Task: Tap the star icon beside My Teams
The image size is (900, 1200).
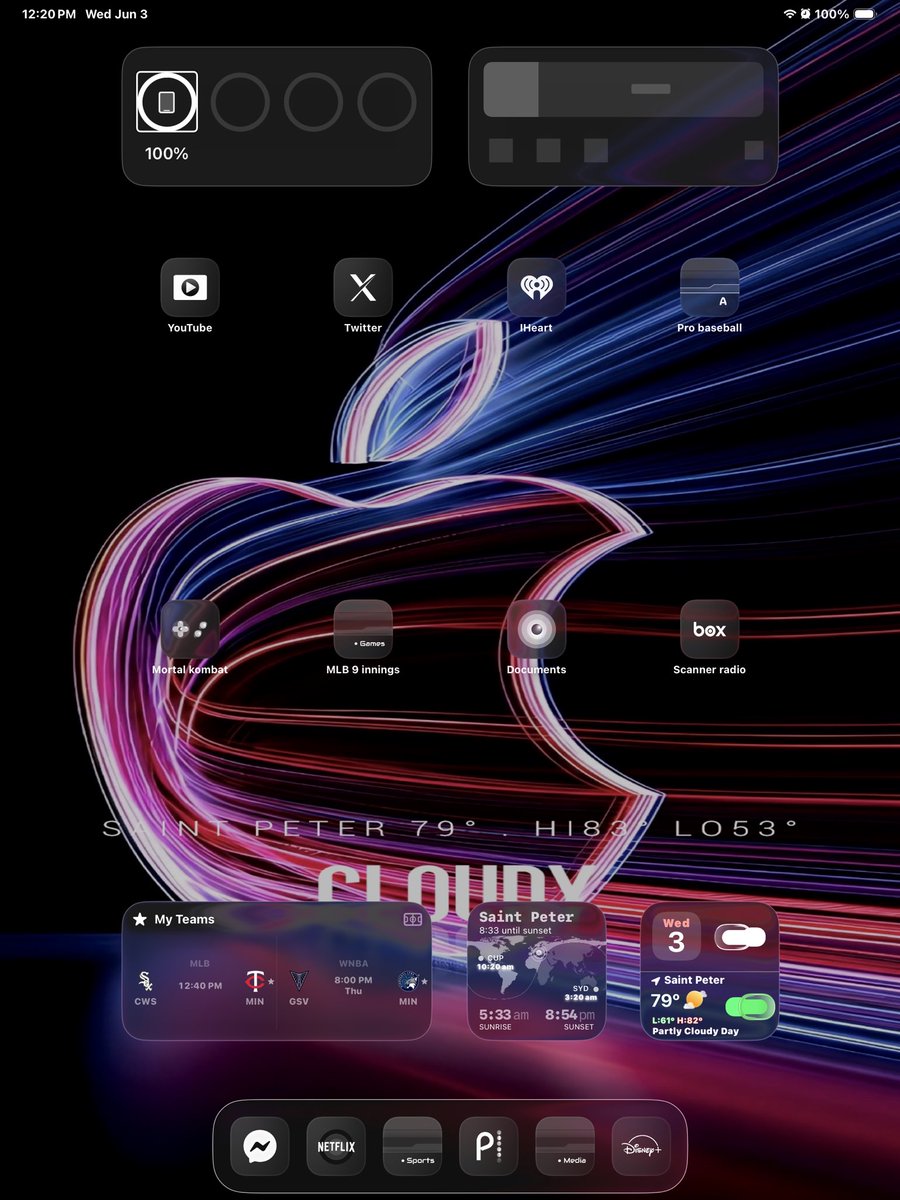Action: click(140, 919)
